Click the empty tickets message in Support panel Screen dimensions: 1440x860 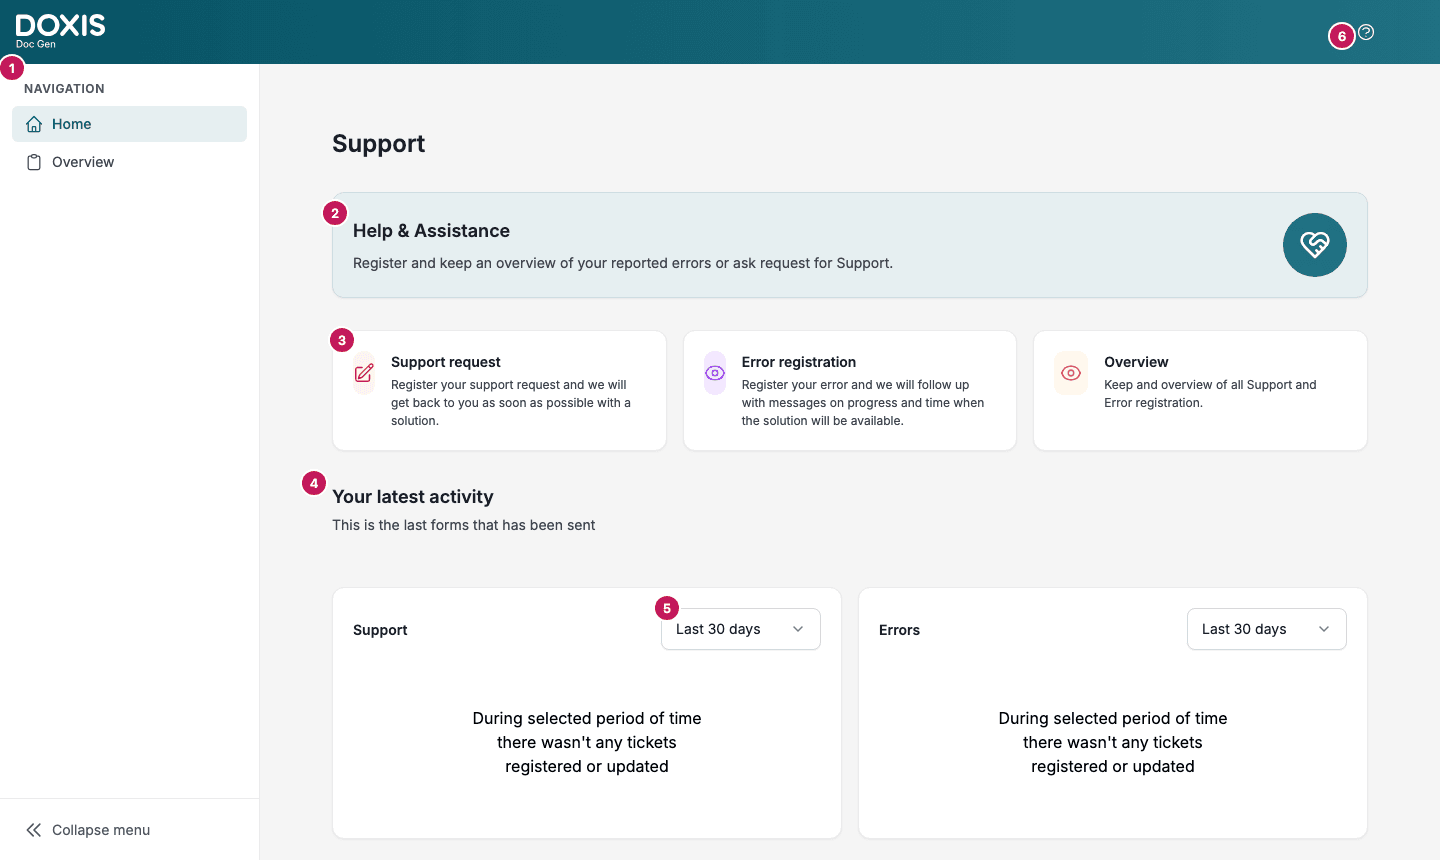click(x=587, y=742)
